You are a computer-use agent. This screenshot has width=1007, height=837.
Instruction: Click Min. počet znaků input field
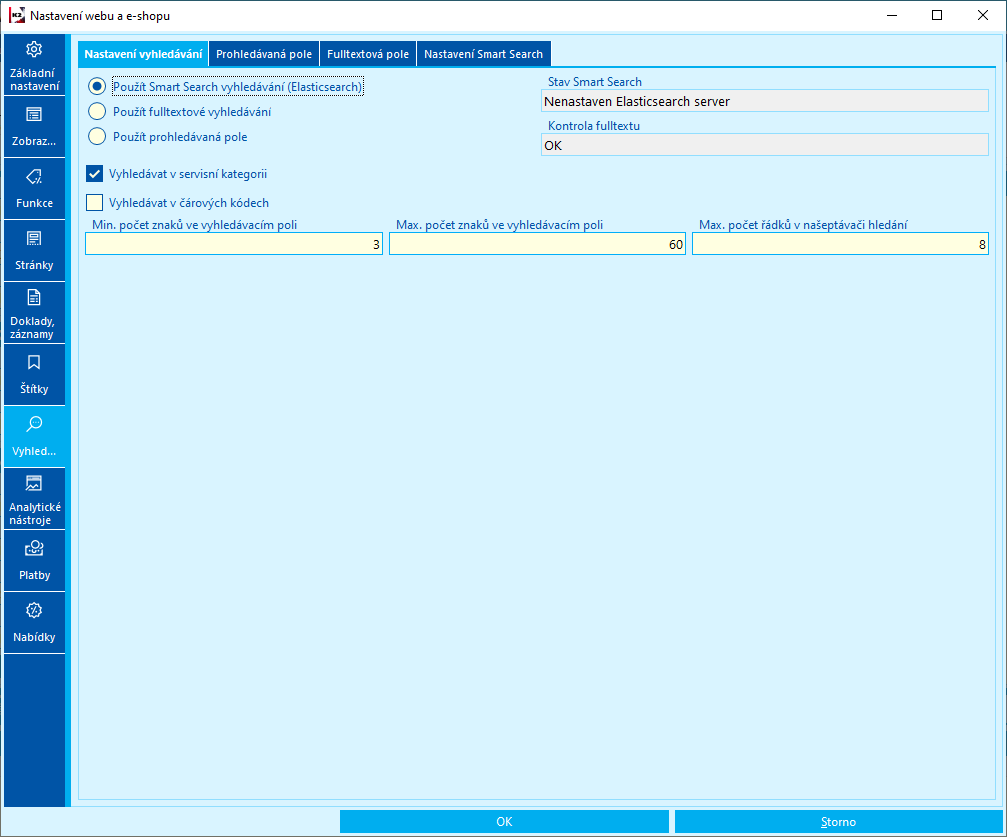click(234, 244)
